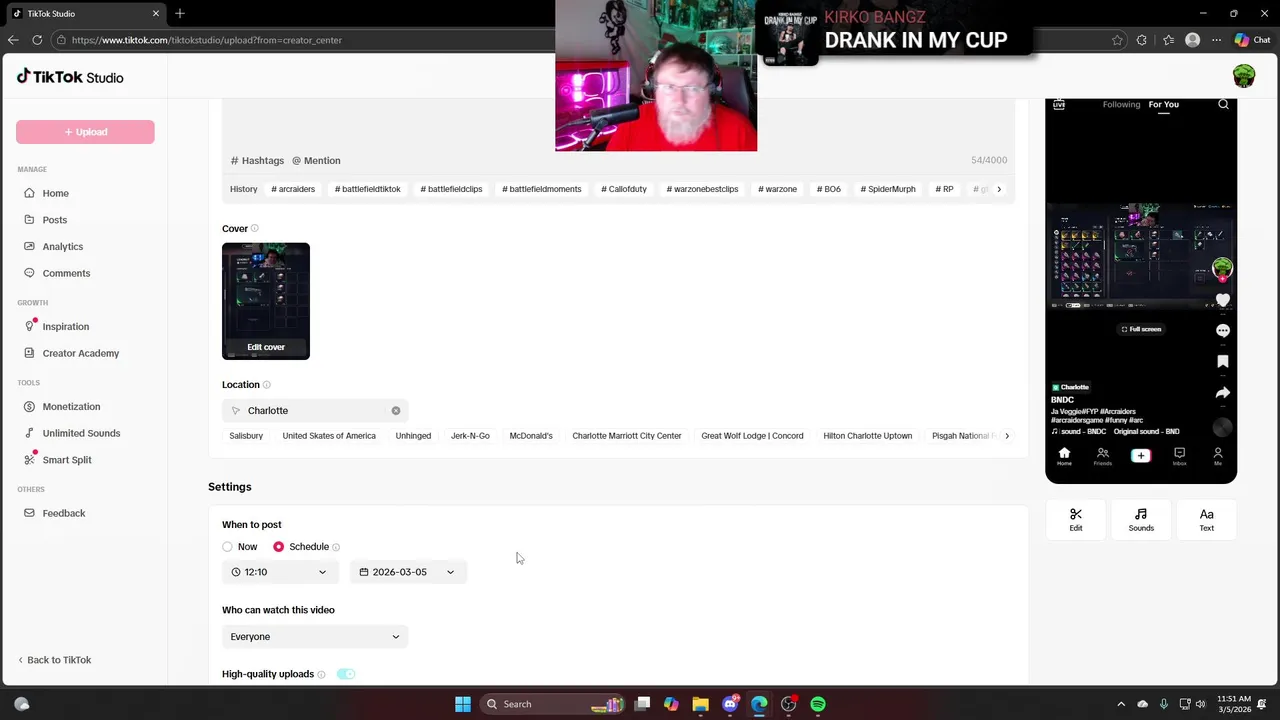Choose the McDonald's location suggestion
This screenshot has width=1280, height=720.
(531, 436)
